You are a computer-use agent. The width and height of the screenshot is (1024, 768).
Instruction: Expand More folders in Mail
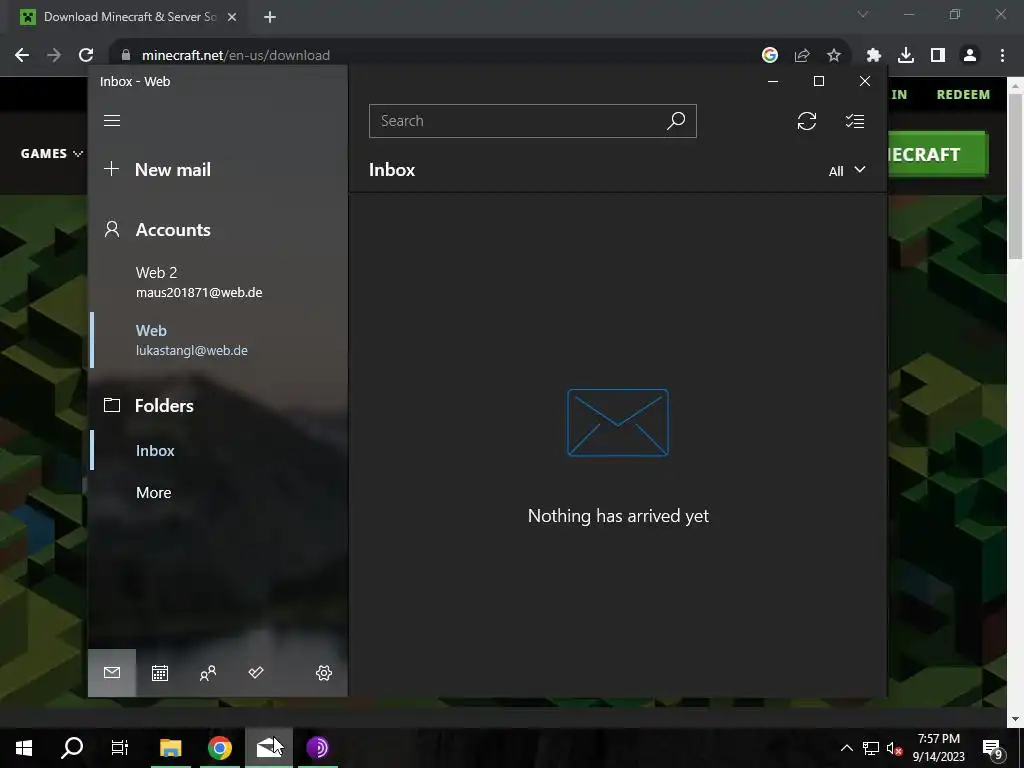[x=153, y=492]
